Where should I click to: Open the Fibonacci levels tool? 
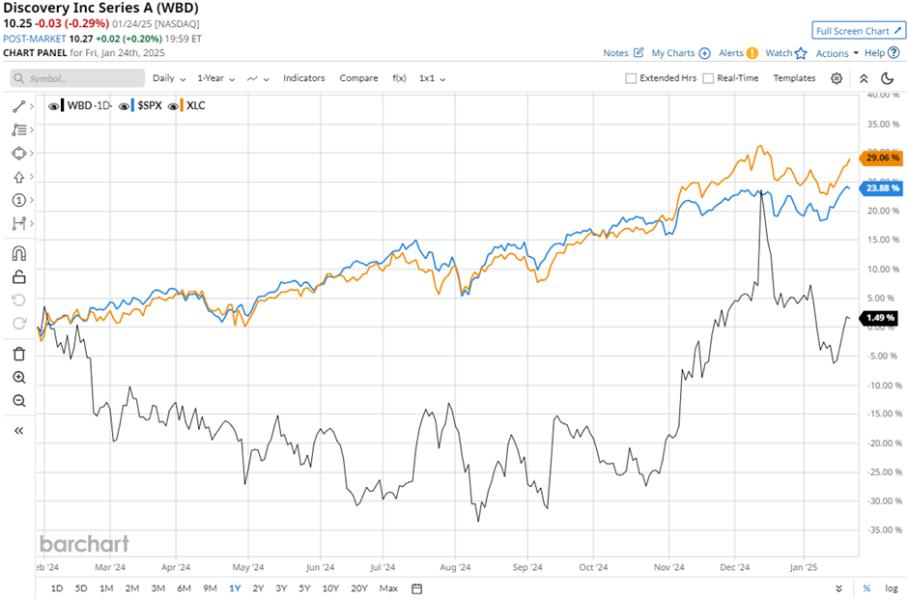tap(19, 130)
